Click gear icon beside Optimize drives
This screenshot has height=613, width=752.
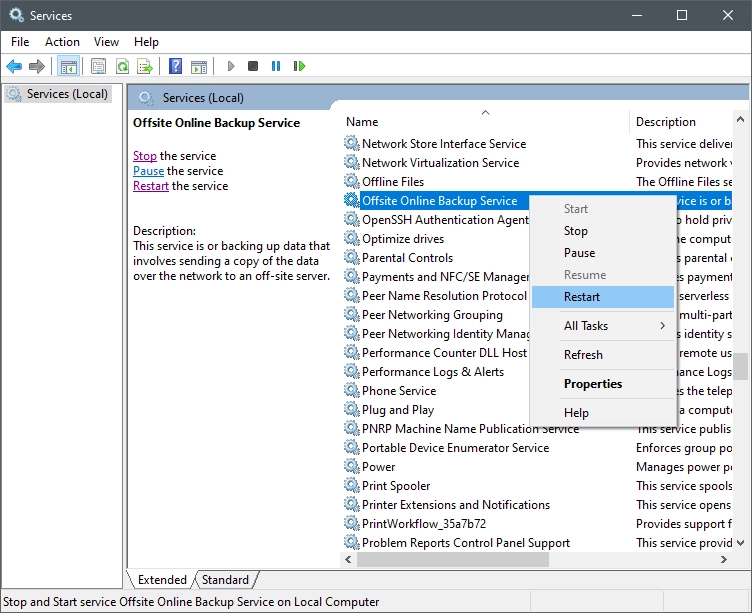click(x=352, y=238)
